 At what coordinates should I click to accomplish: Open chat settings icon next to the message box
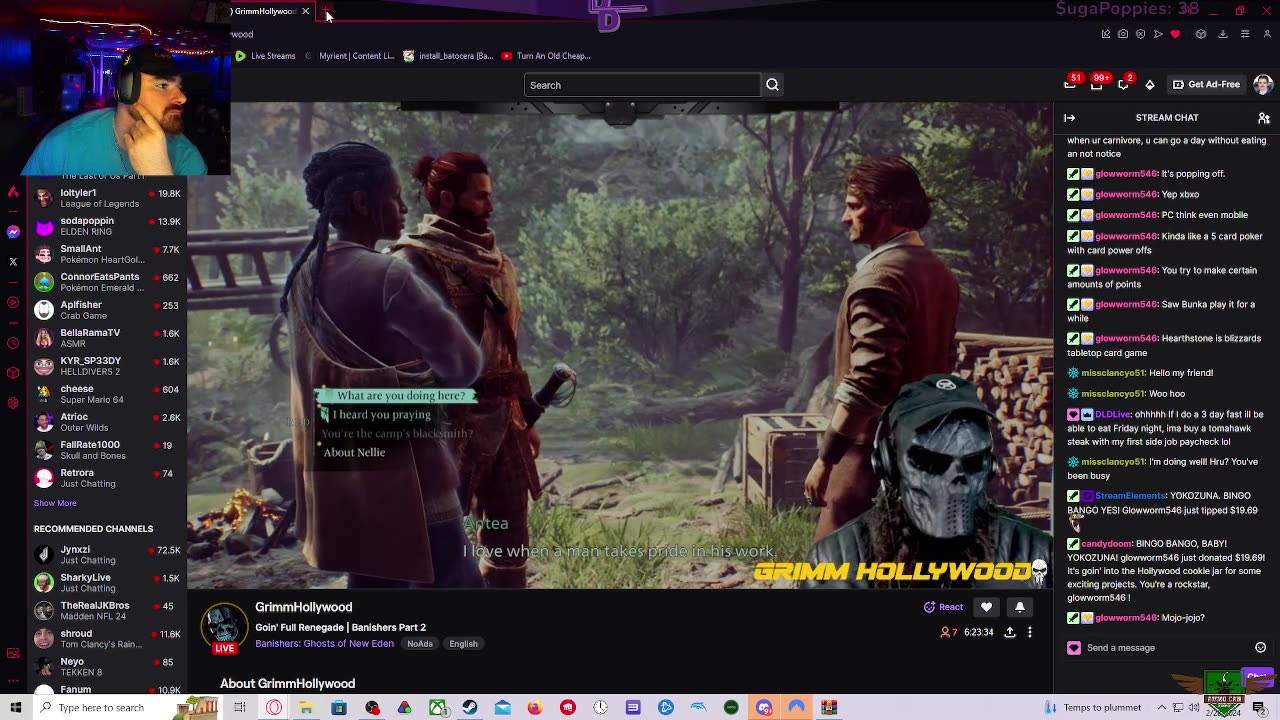pyautogui.click(x=1260, y=648)
